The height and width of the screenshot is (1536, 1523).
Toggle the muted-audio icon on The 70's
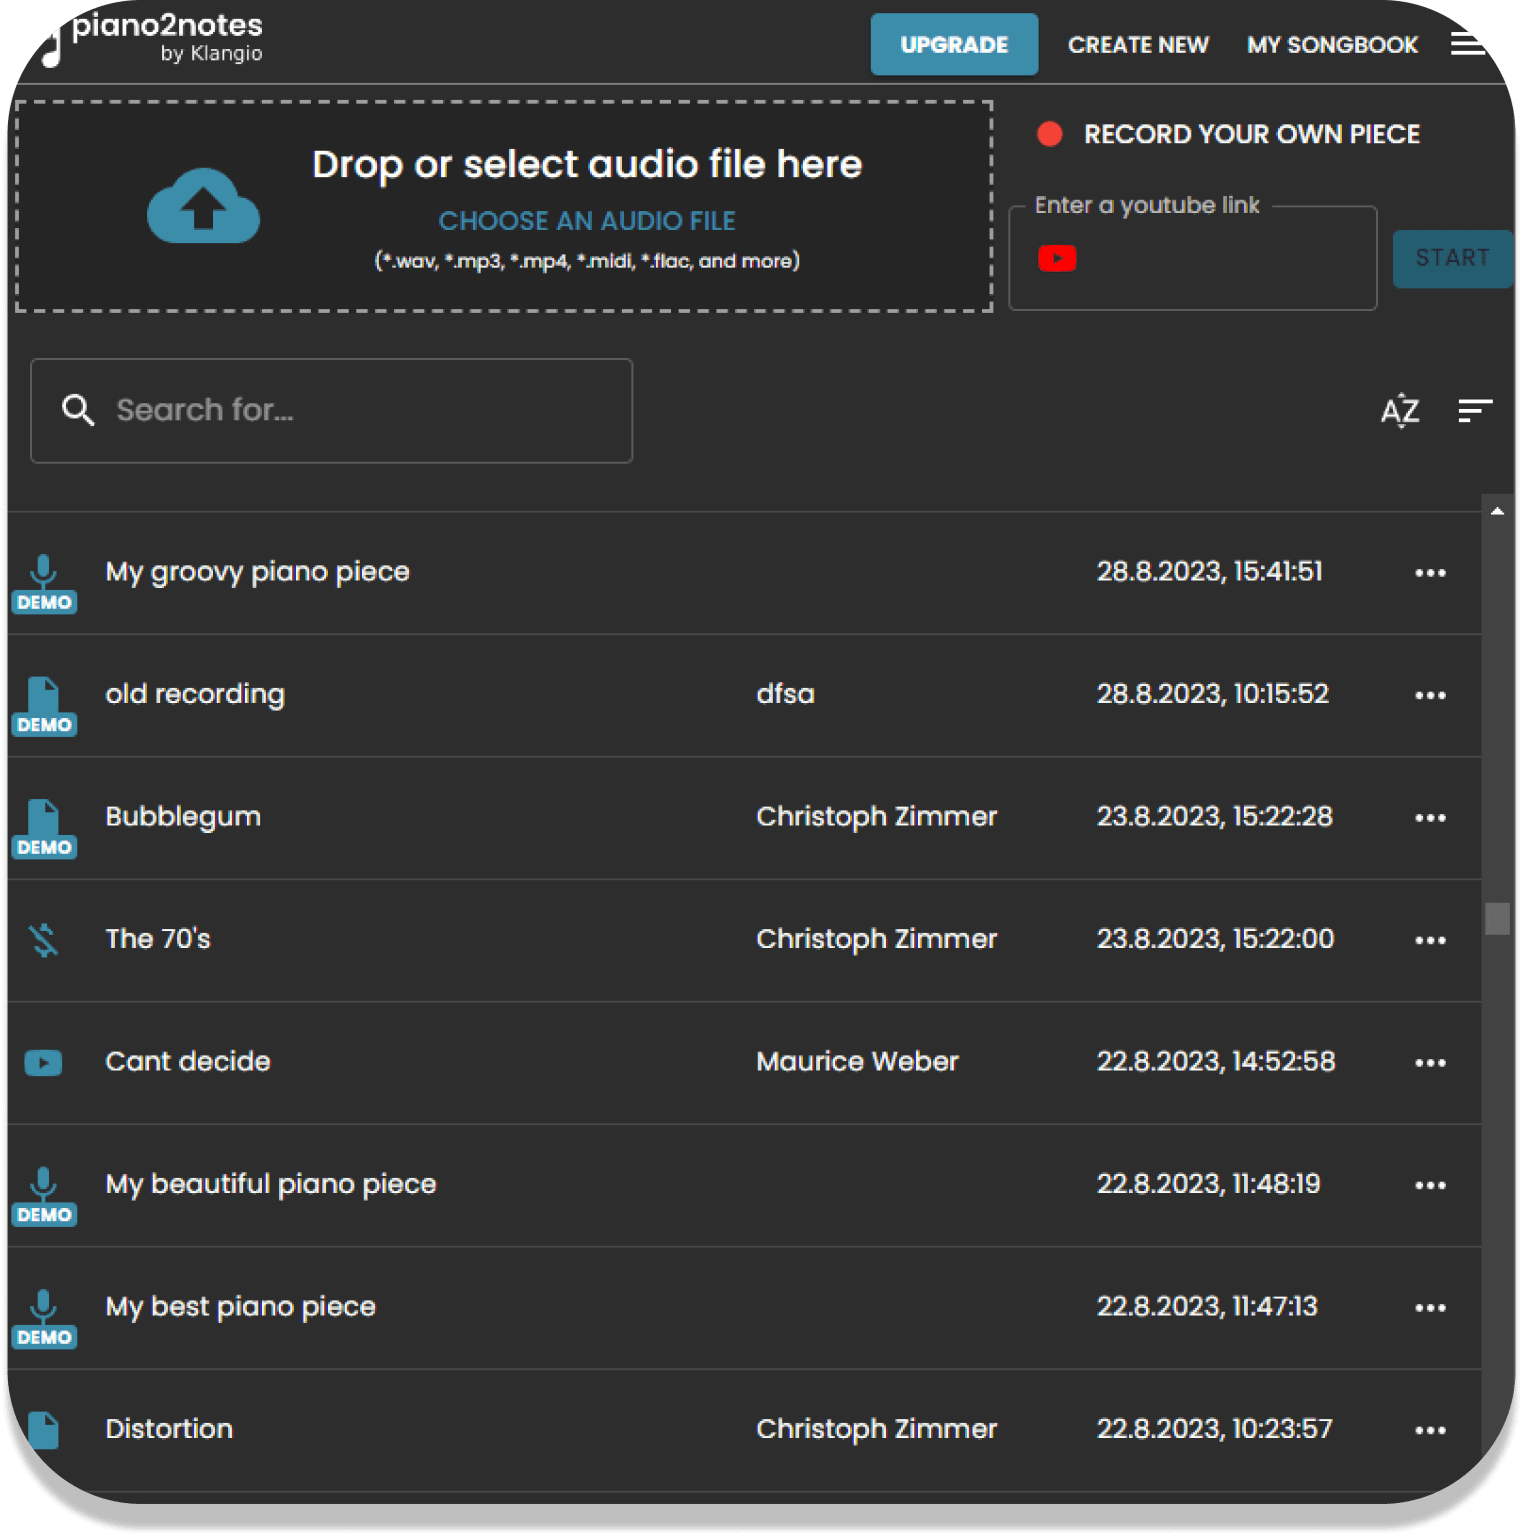click(x=44, y=938)
